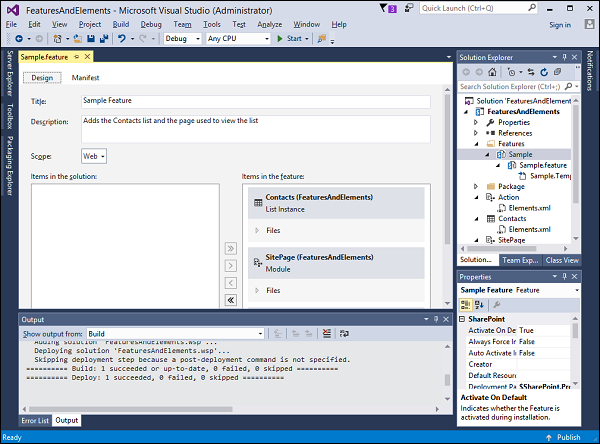Open the Scope dropdown set to Web

(94, 156)
